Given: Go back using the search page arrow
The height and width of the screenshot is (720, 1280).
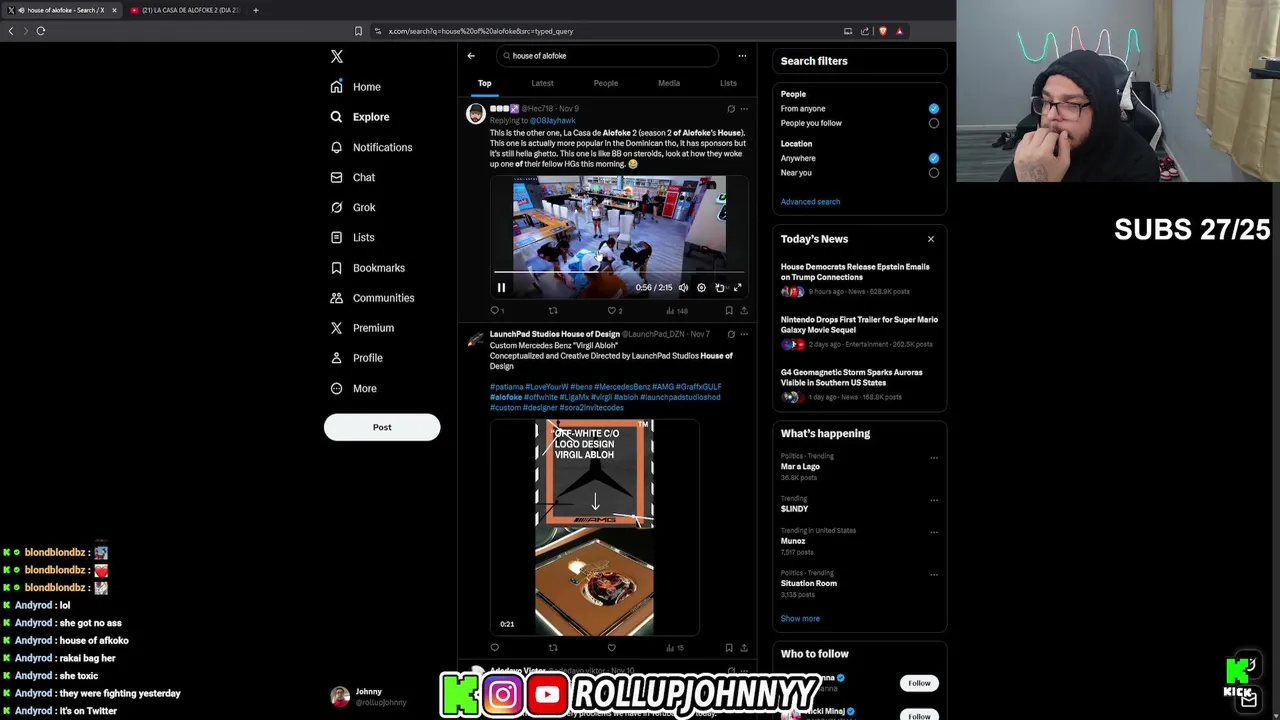Looking at the screenshot, I should click(x=471, y=56).
